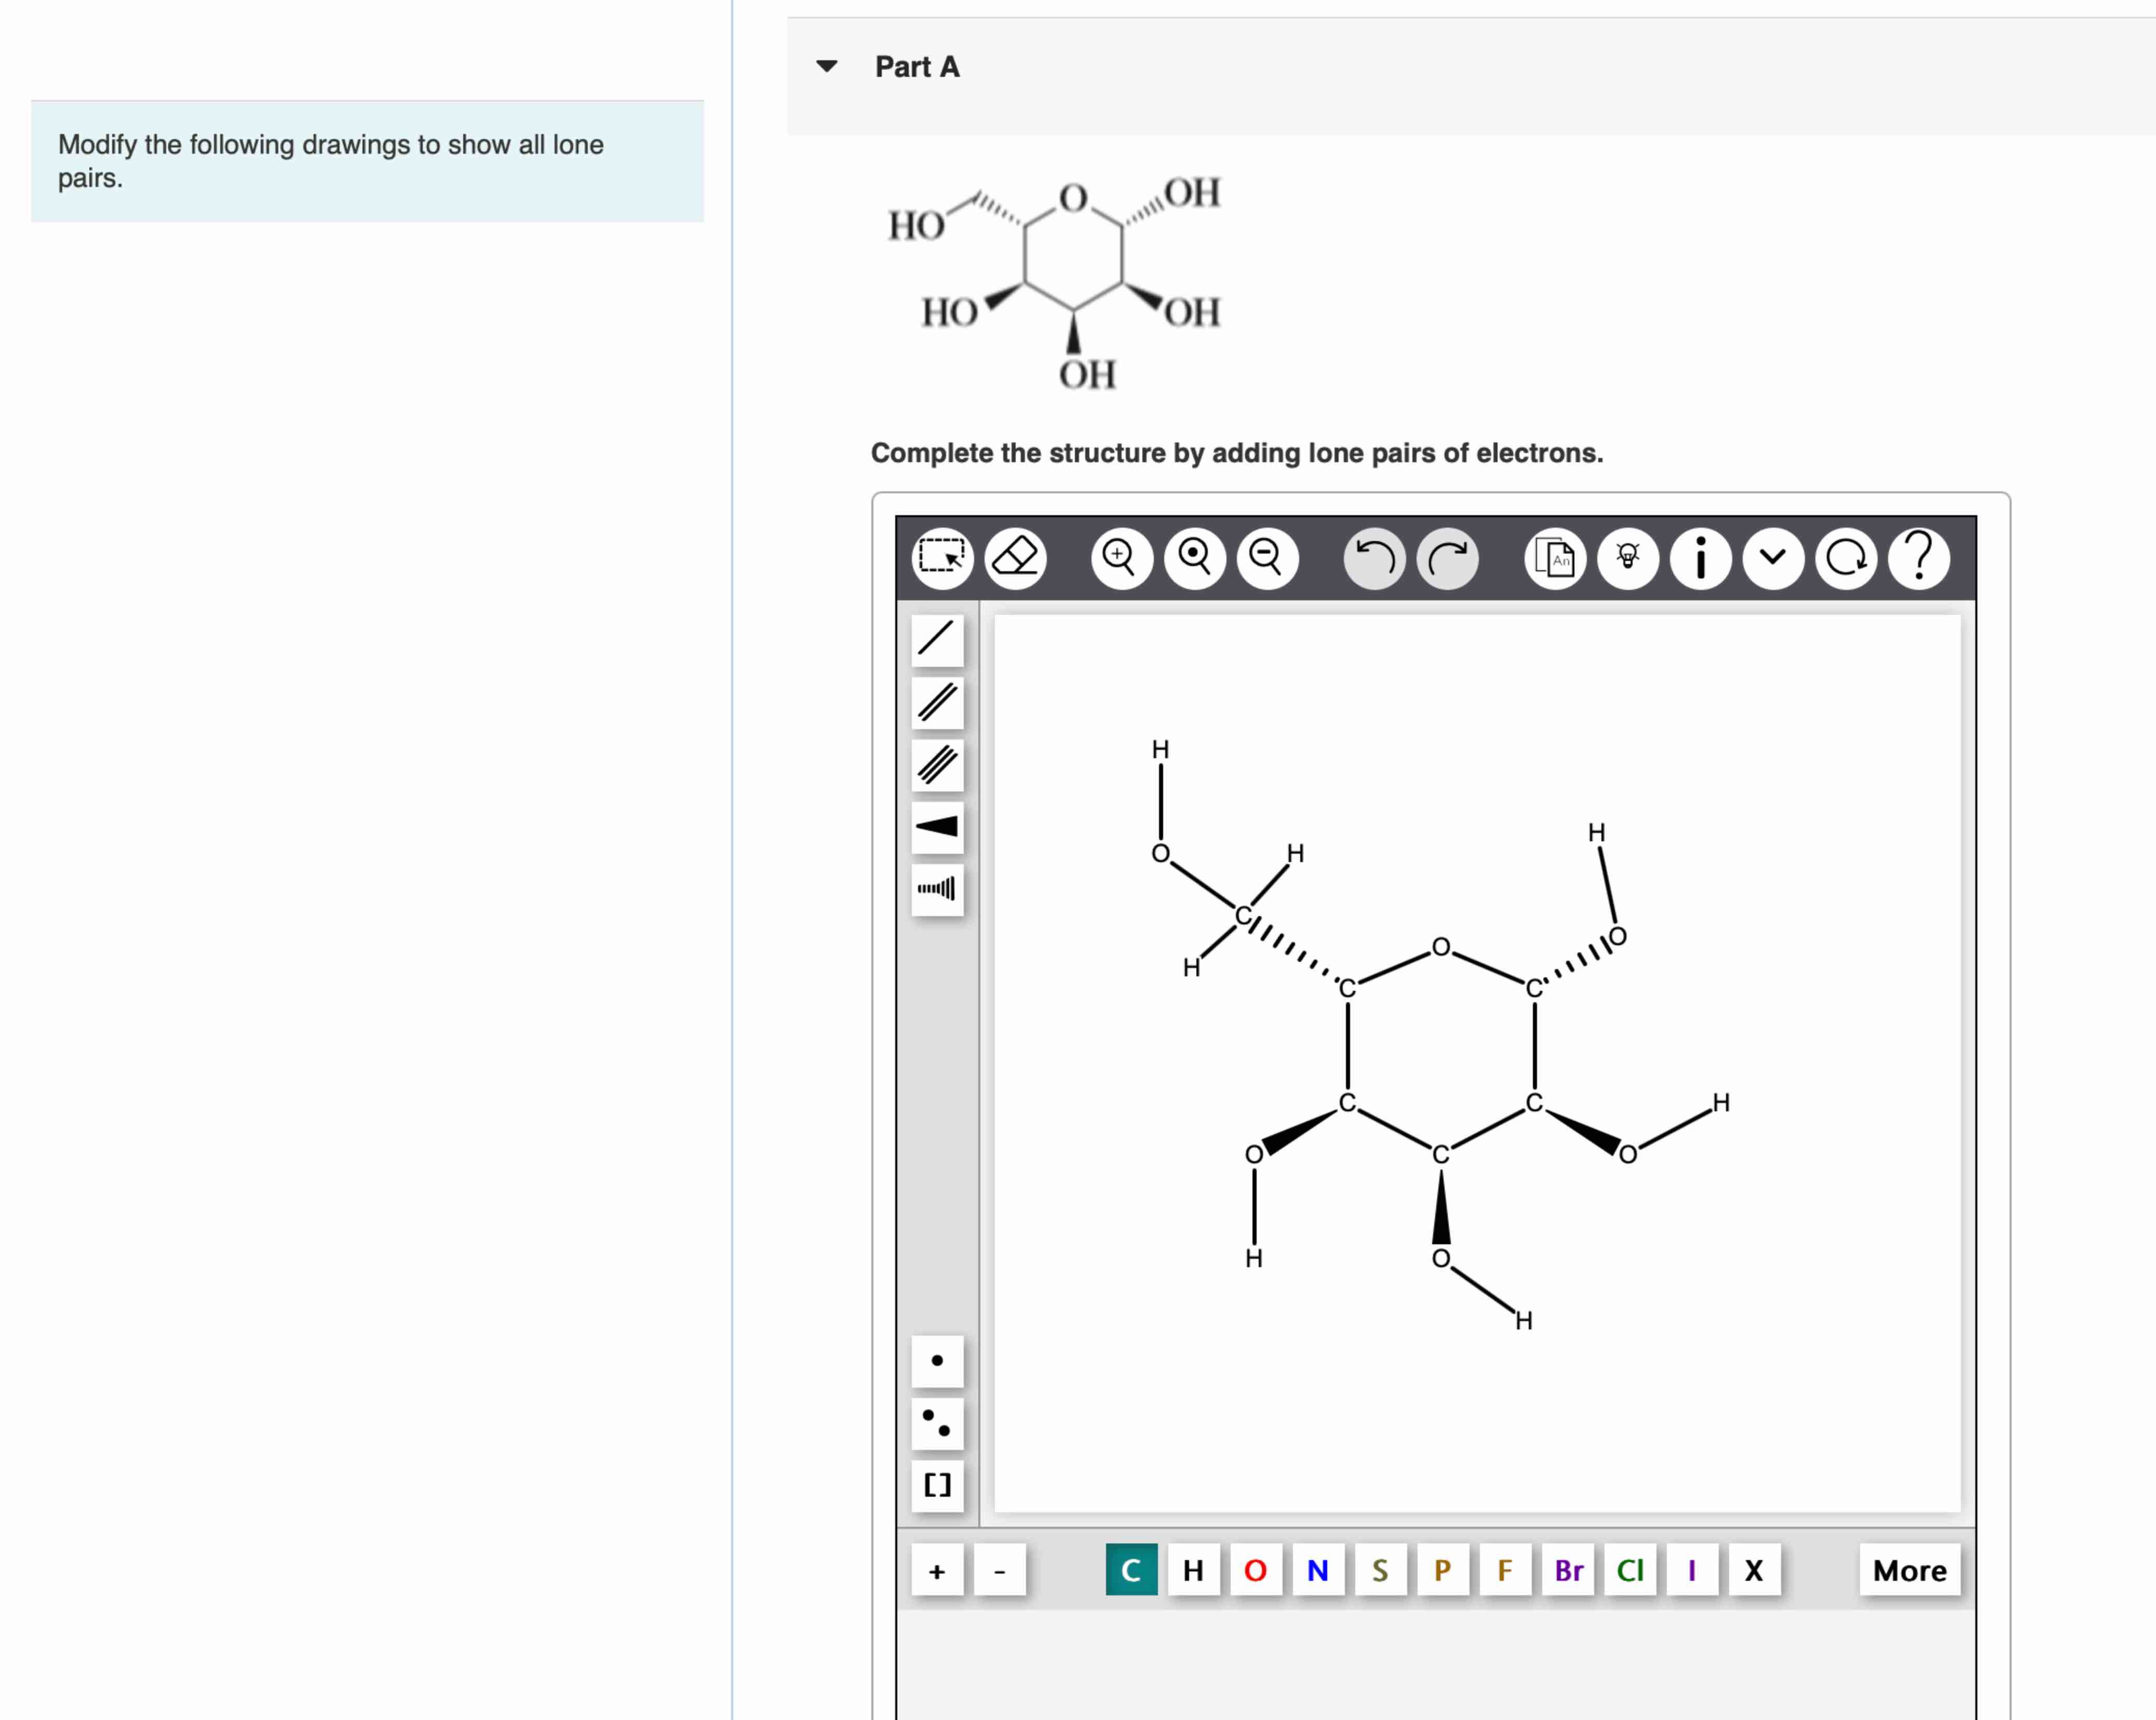This screenshot has width=2156, height=1720.
Task: Select the positive charge button
Action: (938, 1570)
